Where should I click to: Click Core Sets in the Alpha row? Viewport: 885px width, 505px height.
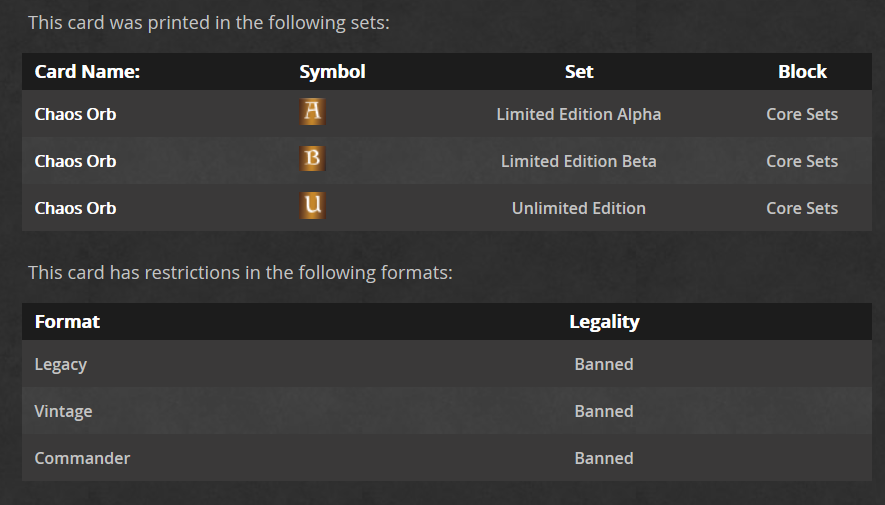802,114
